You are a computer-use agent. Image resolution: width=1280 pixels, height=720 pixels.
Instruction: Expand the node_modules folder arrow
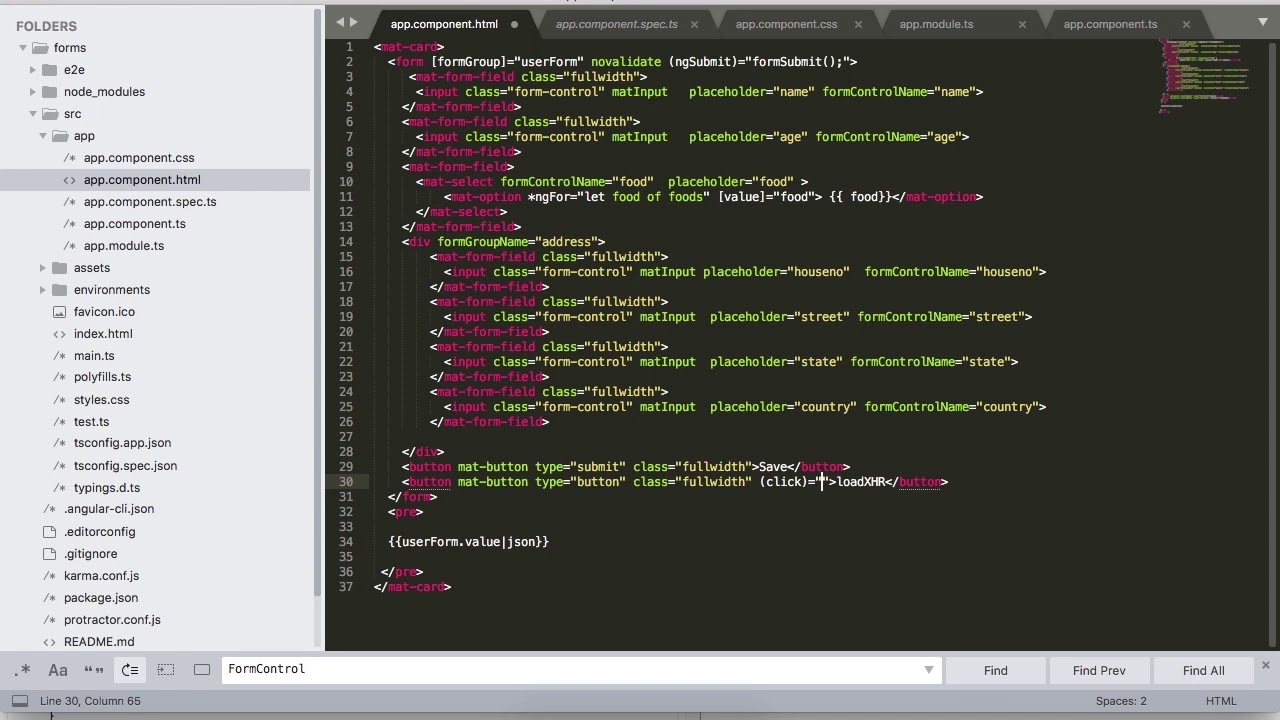click(x=33, y=92)
